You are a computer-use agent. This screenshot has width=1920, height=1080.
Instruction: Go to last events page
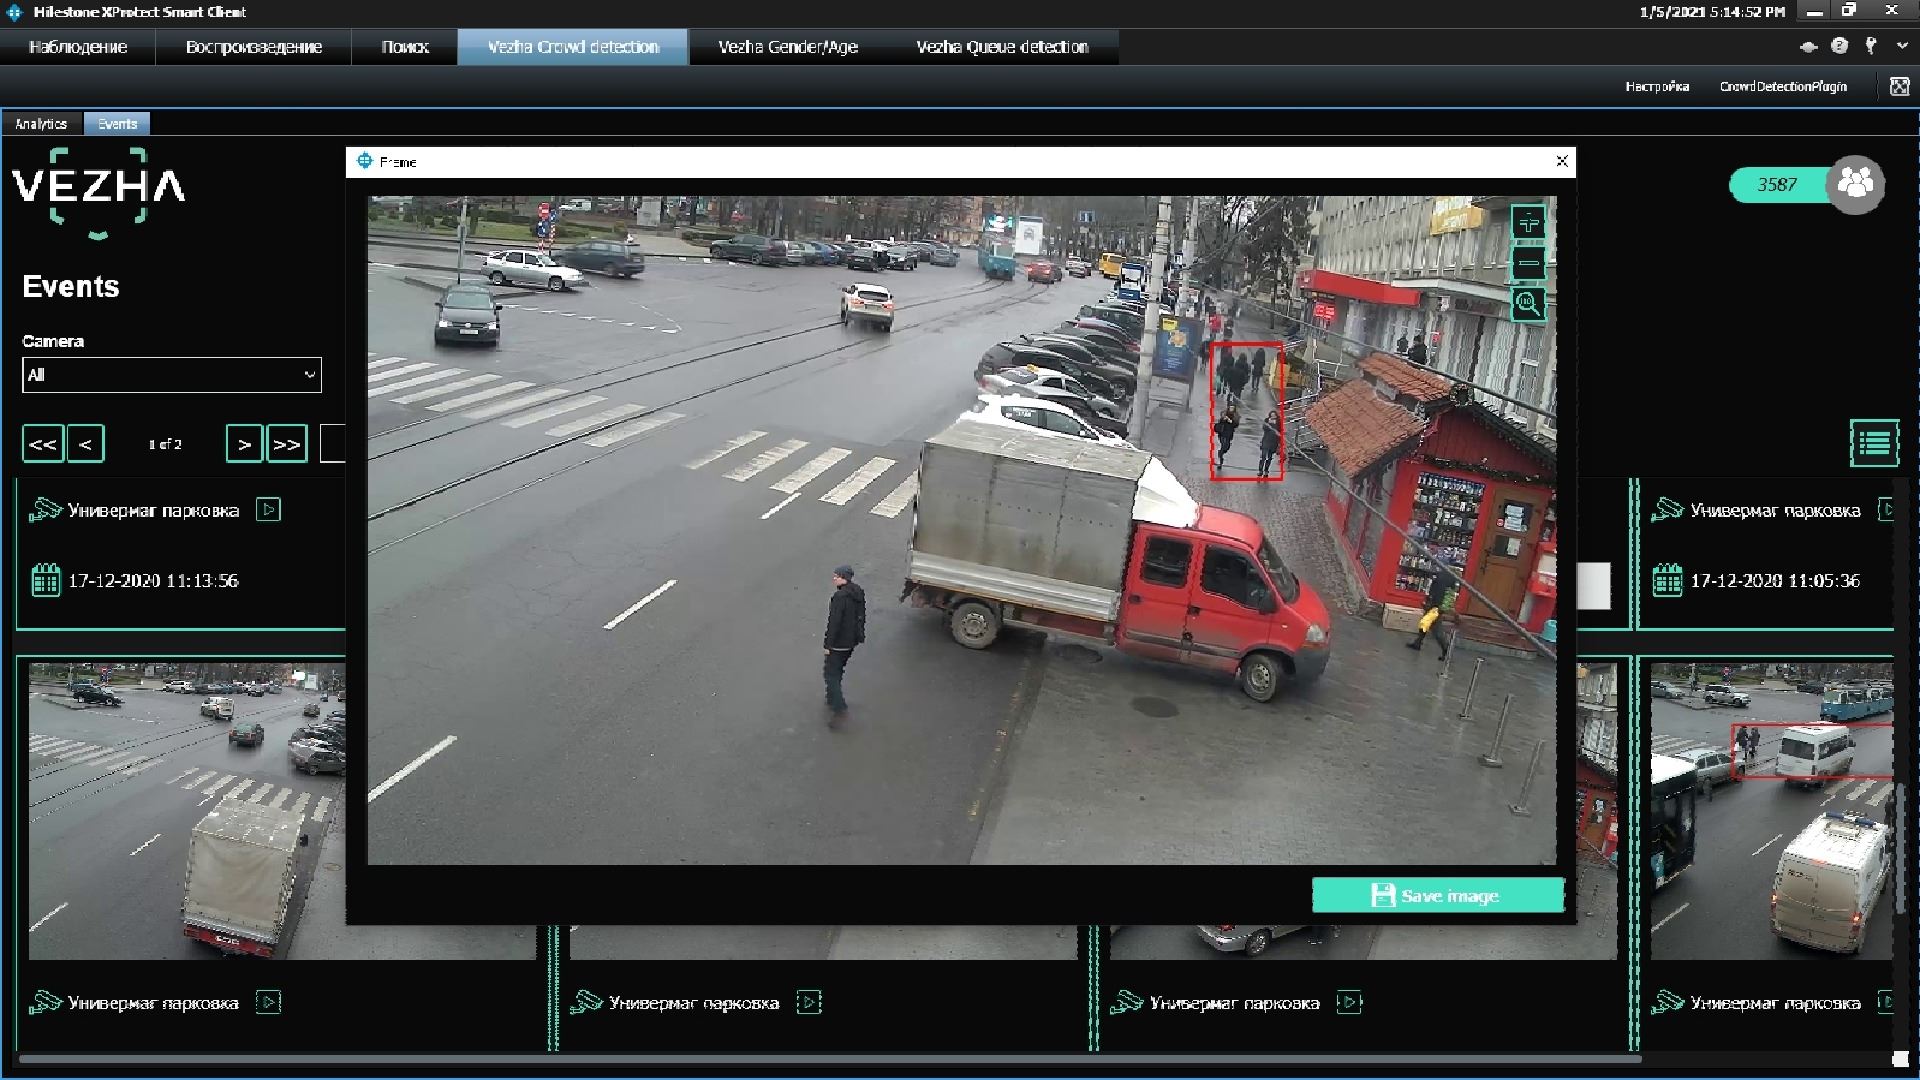[287, 444]
